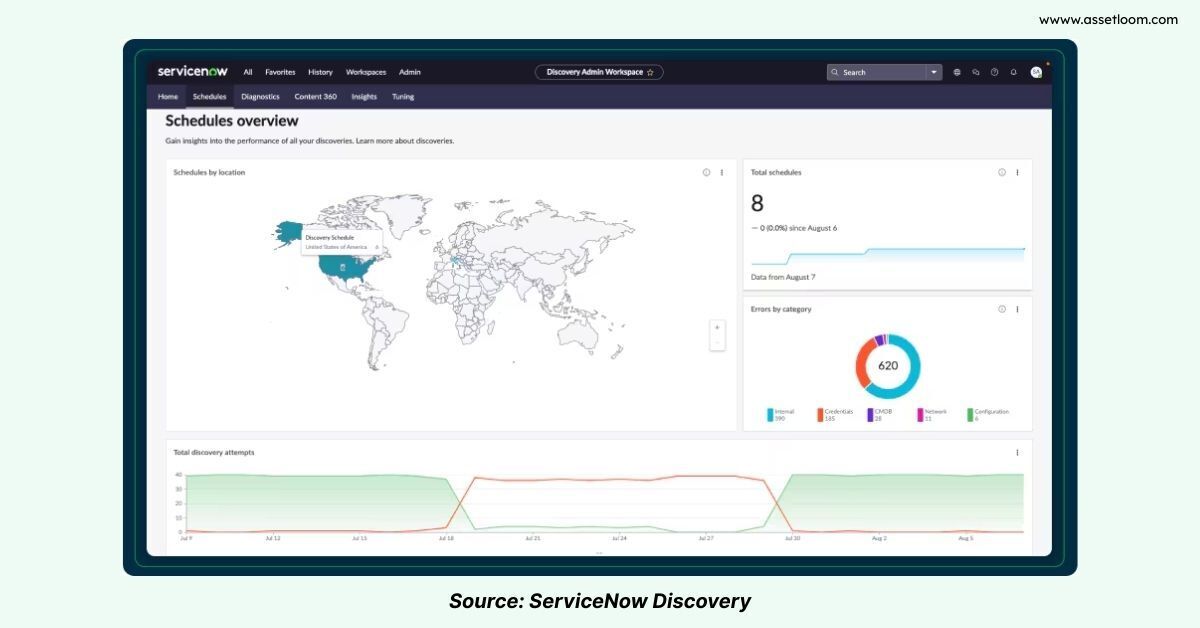Switch to the Content 360 tab
The width and height of the screenshot is (1200, 628).
pos(315,97)
